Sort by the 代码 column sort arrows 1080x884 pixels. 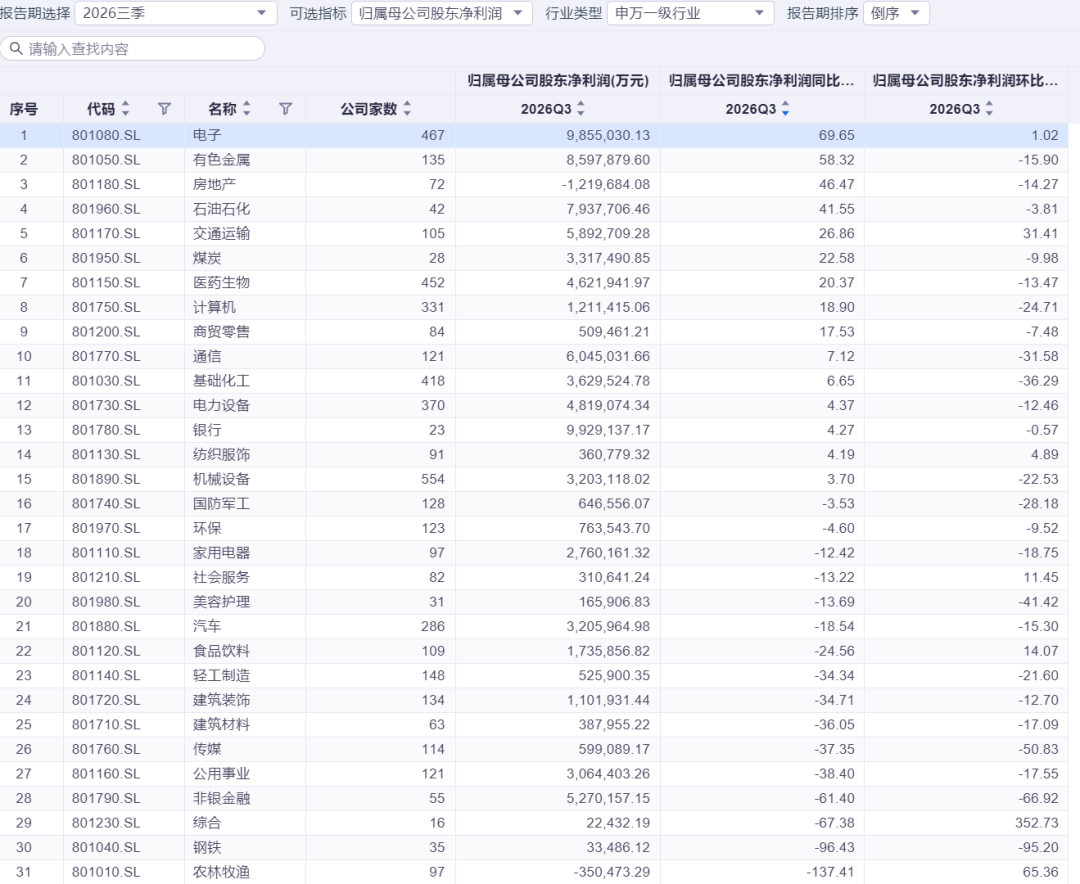pos(125,108)
